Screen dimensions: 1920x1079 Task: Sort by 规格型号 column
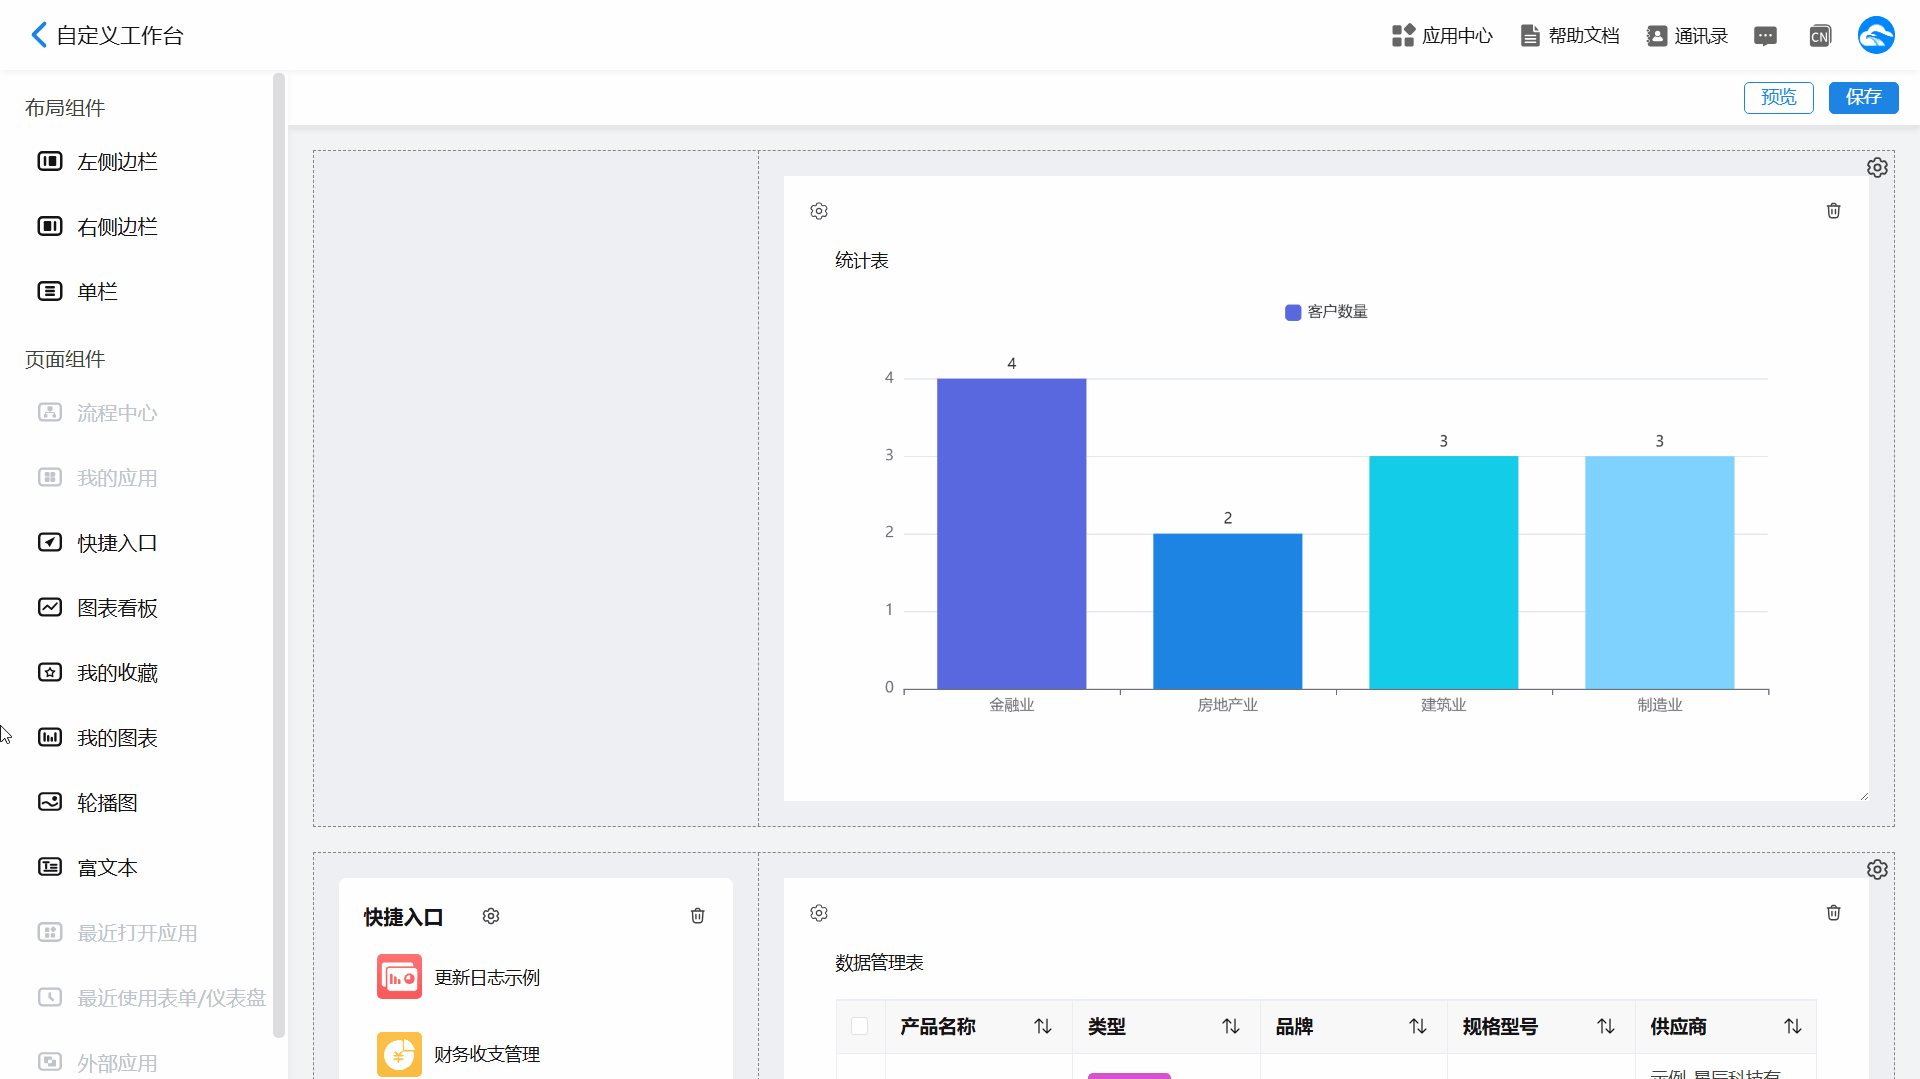point(1606,1026)
